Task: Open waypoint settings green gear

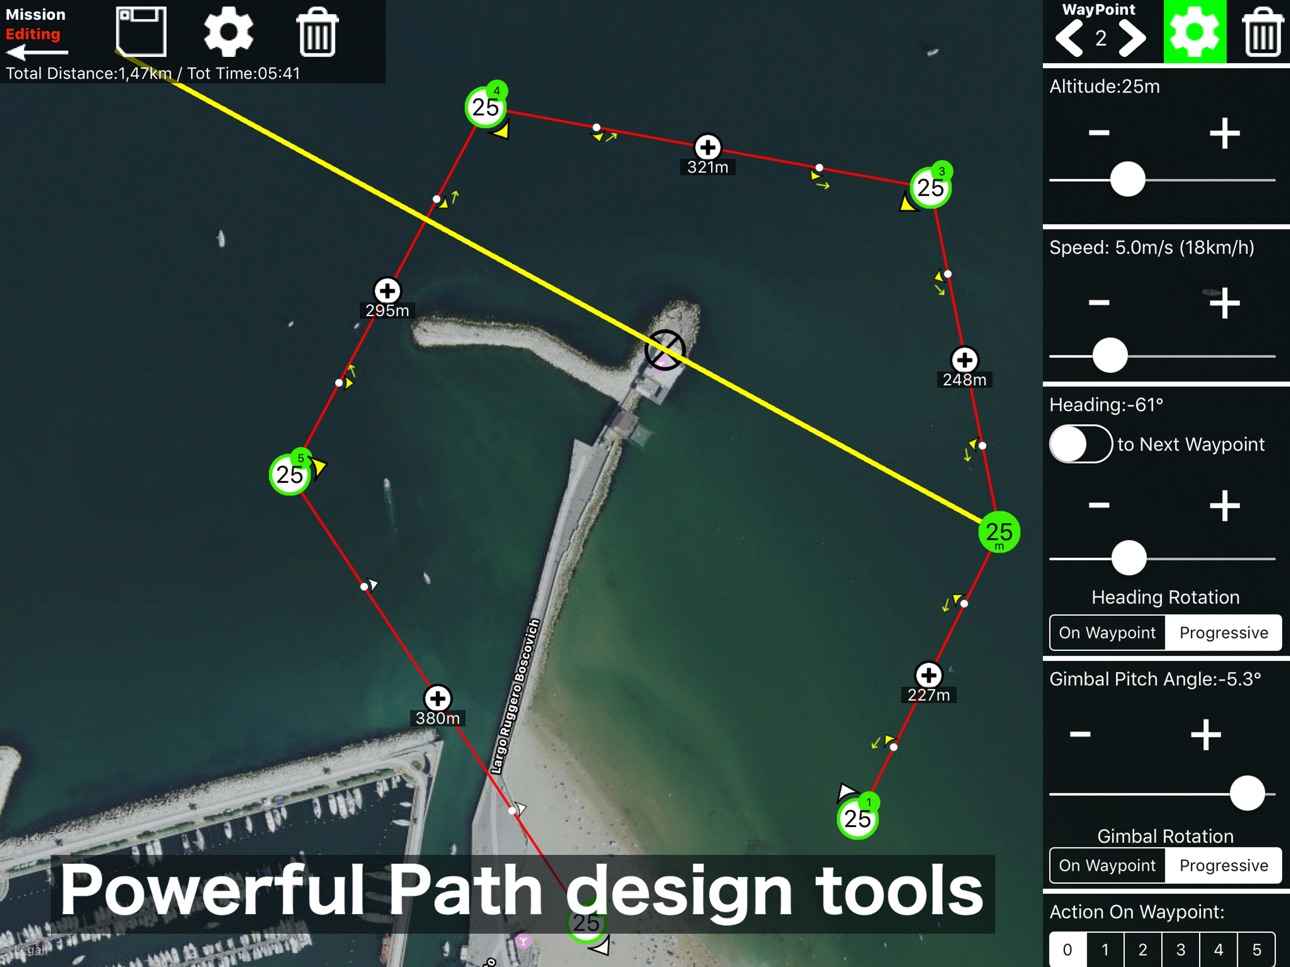Action: [x=1194, y=32]
